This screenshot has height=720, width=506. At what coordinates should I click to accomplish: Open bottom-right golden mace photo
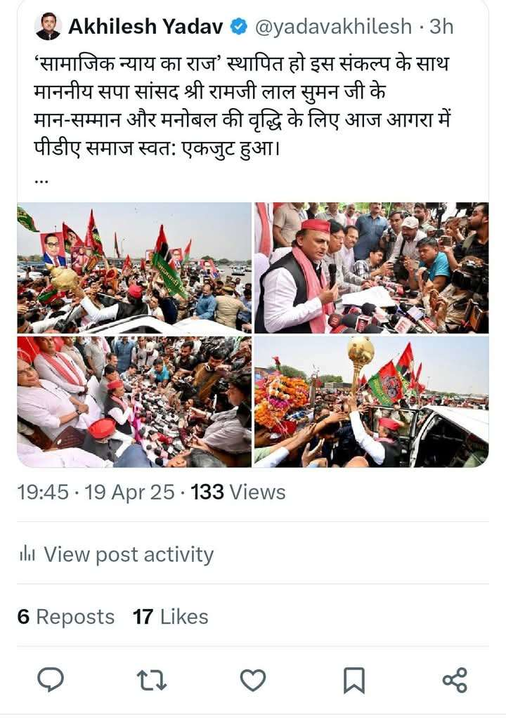pyautogui.click(x=371, y=402)
